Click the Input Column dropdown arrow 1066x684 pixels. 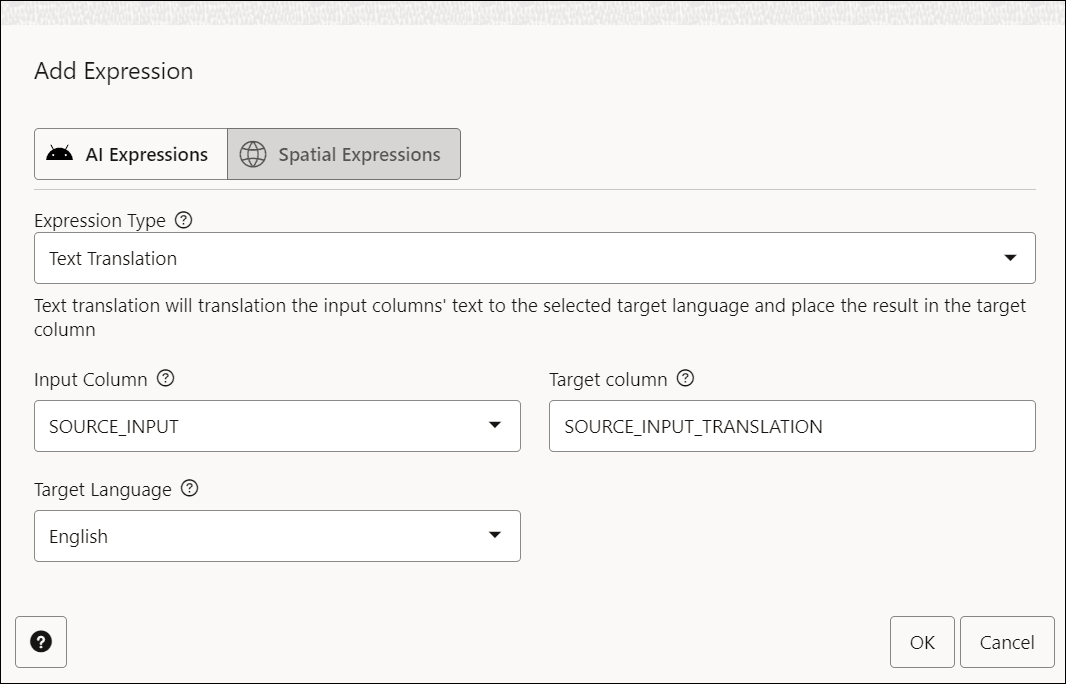[x=495, y=425]
